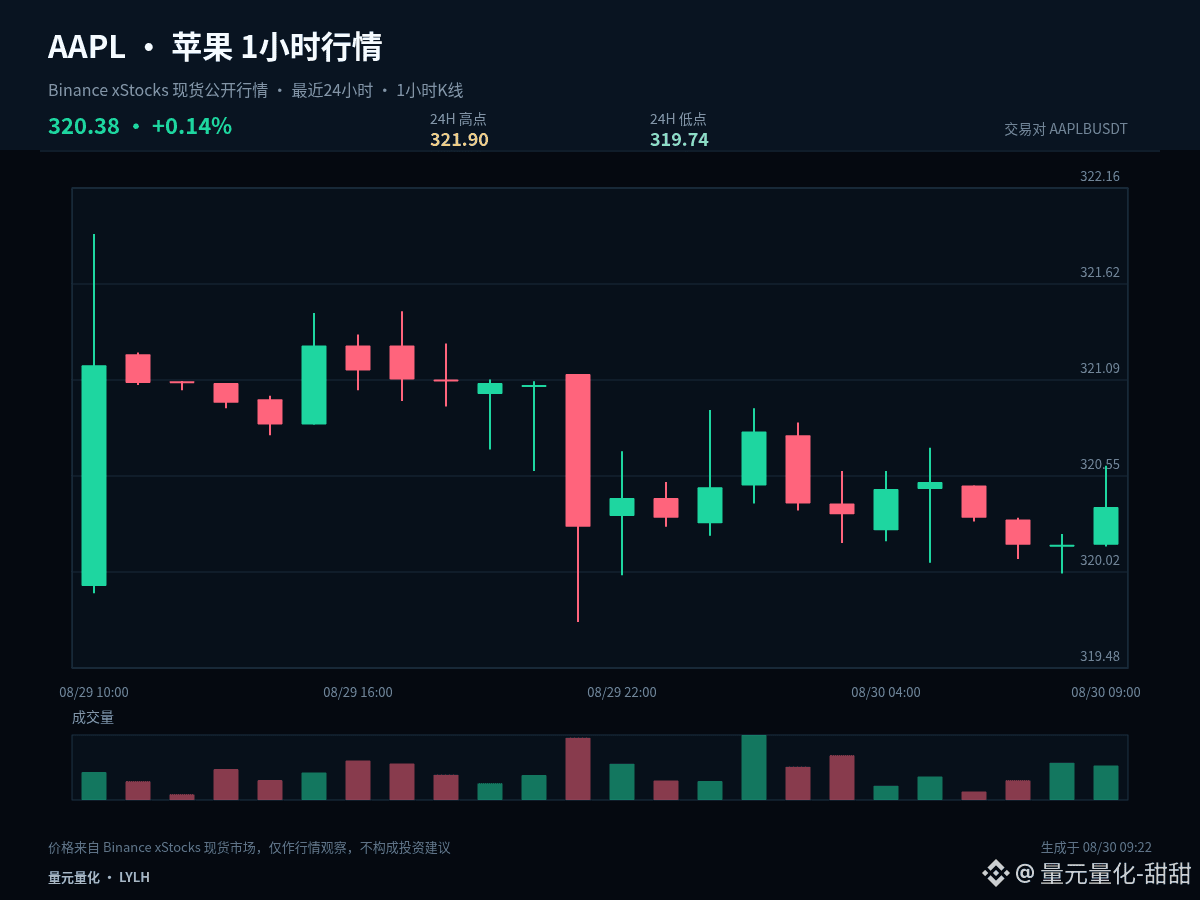This screenshot has height=900, width=1200.
Task: Click the "24H 高点" label
Action: [458, 118]
